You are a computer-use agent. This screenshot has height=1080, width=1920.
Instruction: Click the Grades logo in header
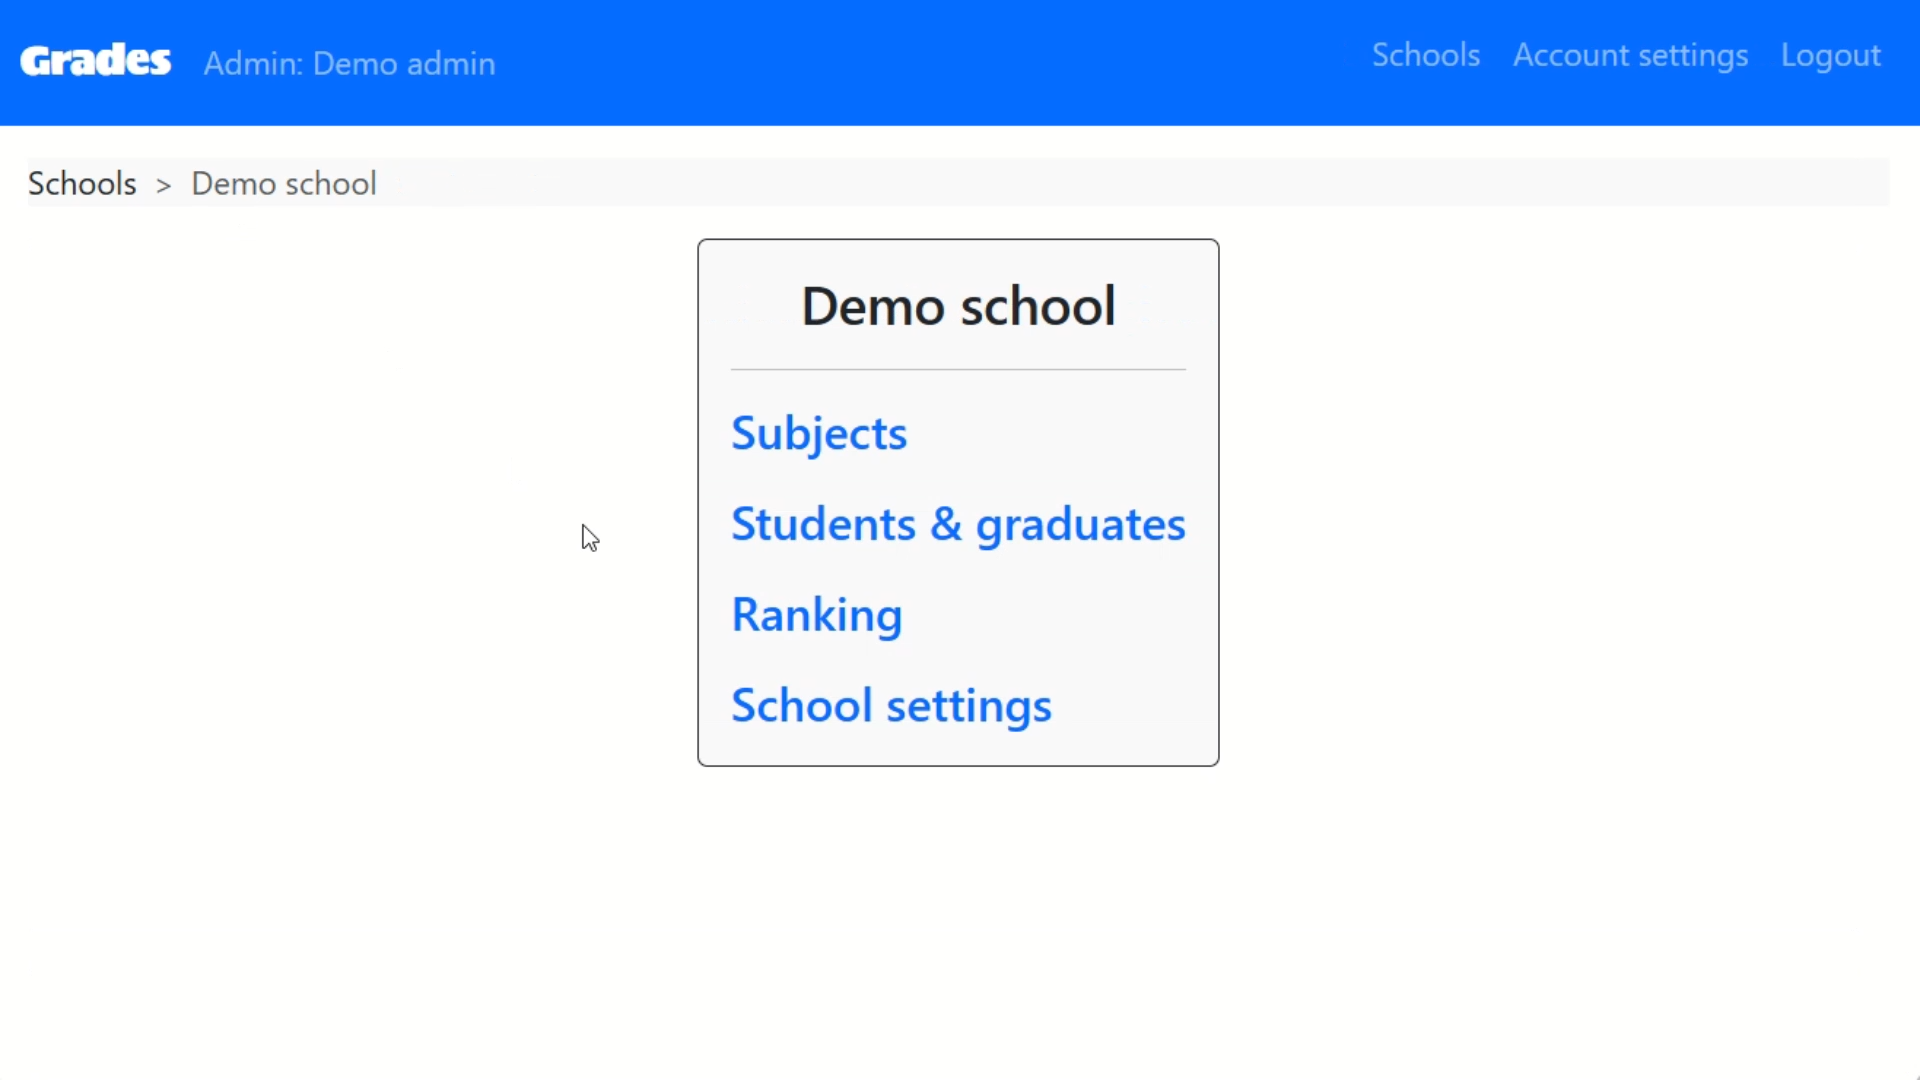coord(95,61)
